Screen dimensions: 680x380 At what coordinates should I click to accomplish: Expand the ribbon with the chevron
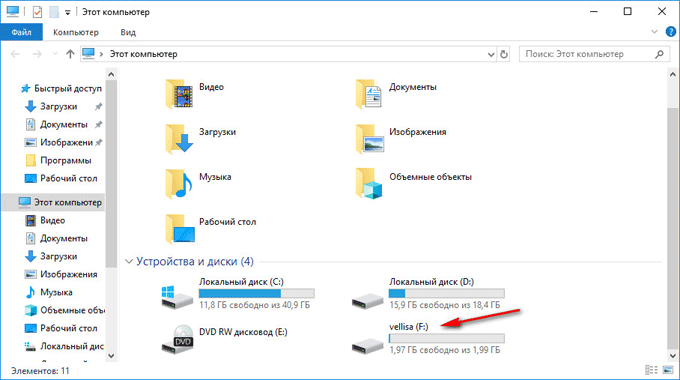(654, 32)
